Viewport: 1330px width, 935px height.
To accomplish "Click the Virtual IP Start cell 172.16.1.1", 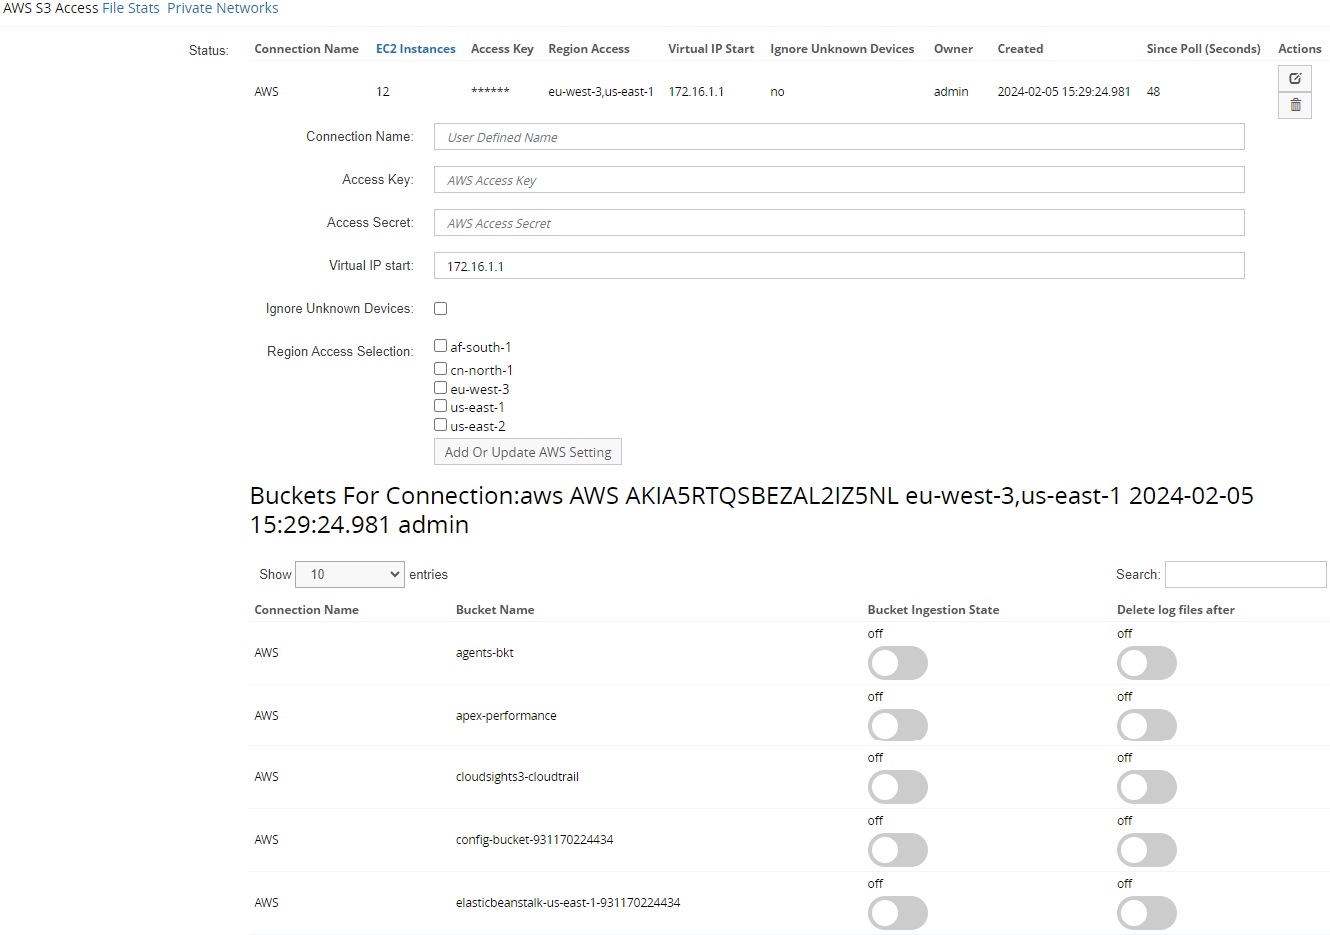I will [x=696, y=91].
